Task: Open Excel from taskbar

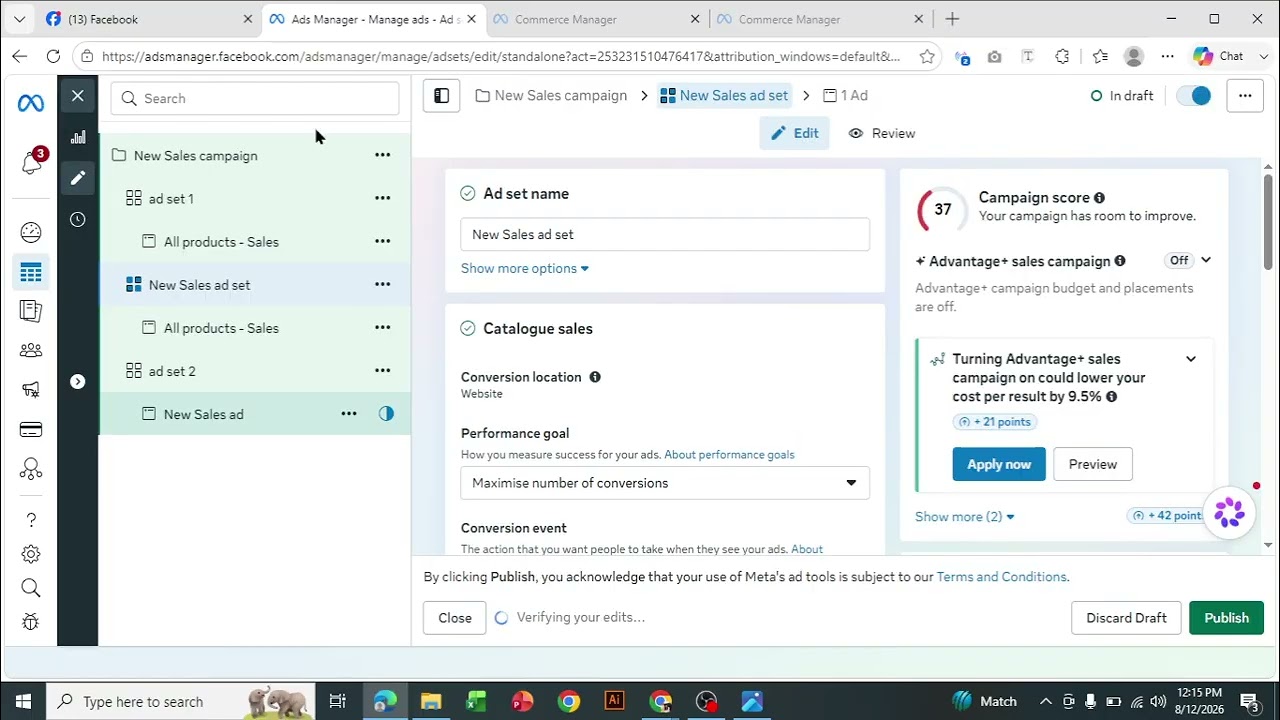Action: coord(476,701)
